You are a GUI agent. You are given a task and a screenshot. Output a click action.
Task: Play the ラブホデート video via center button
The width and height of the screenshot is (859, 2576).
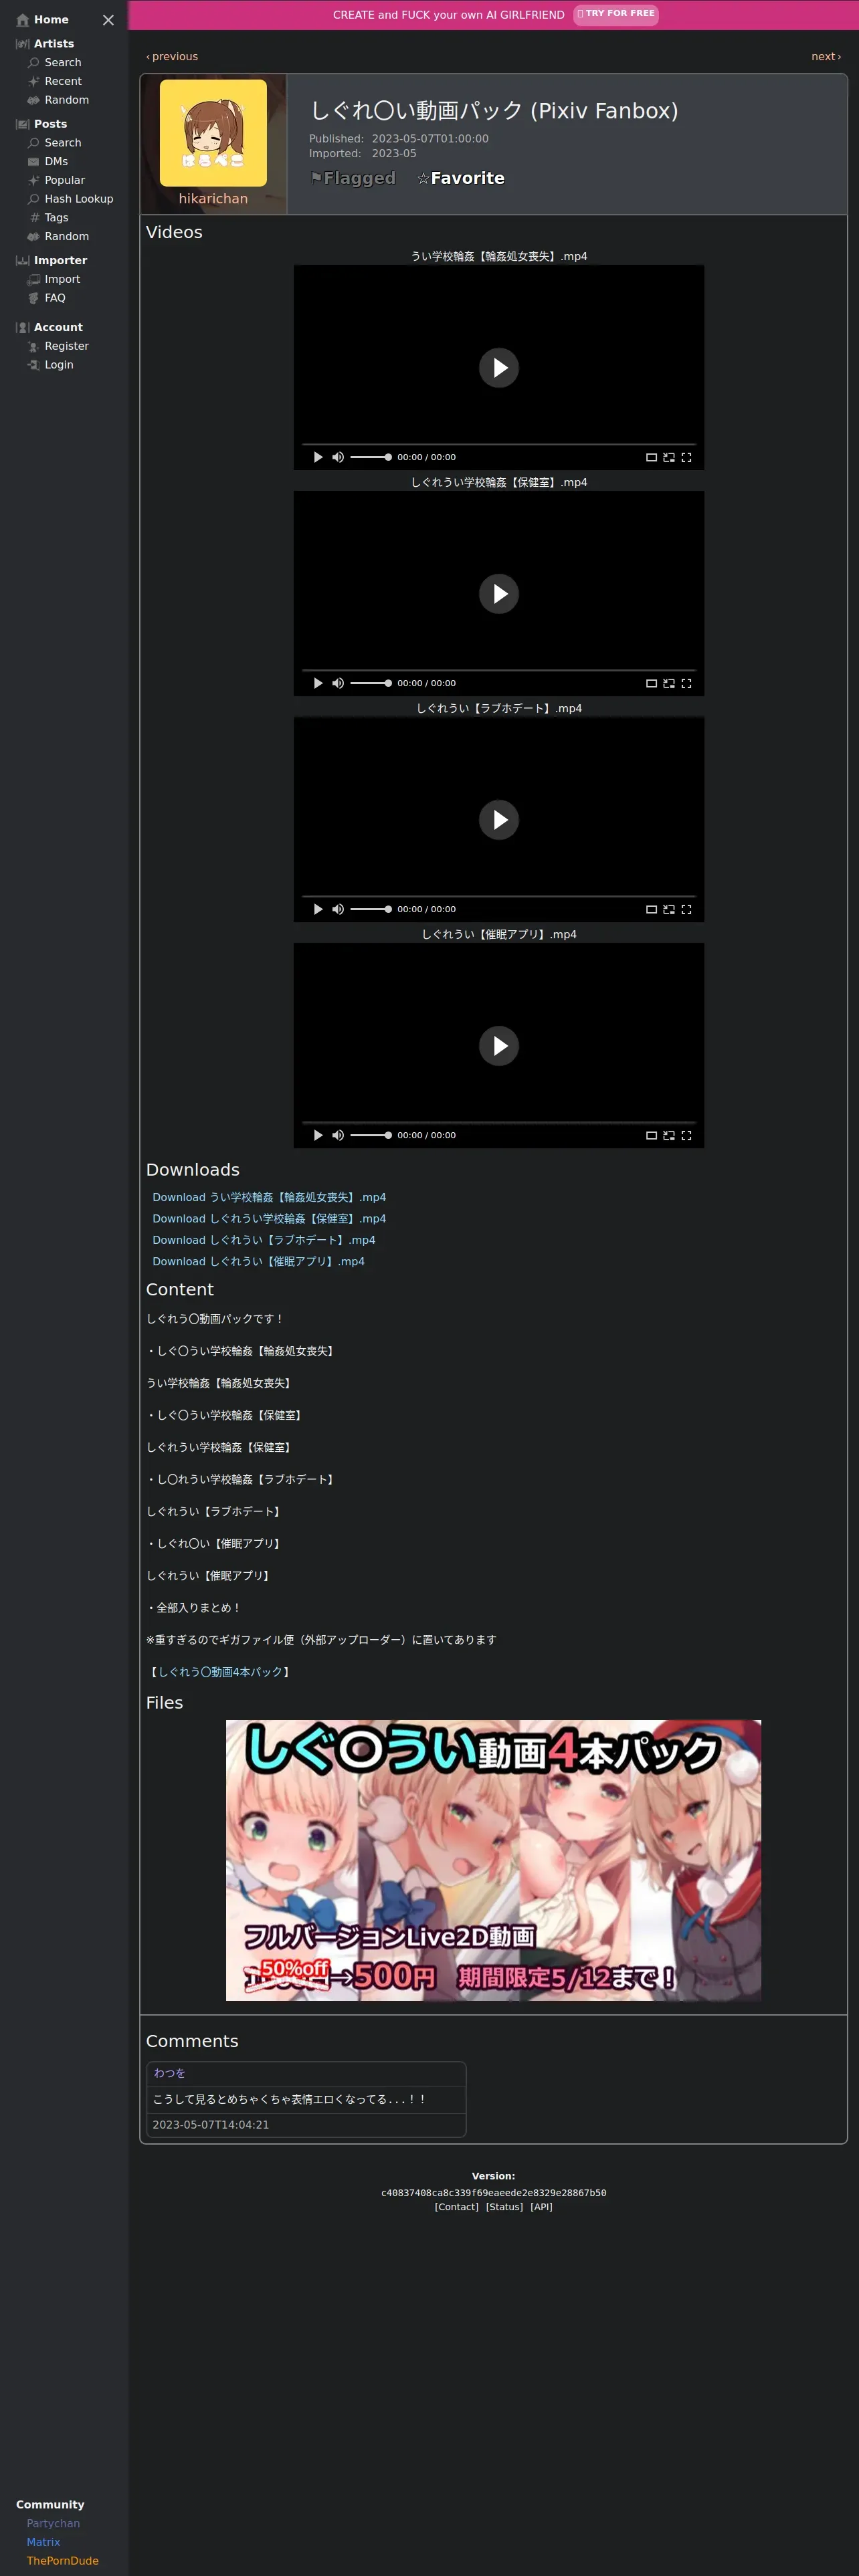(x=499, y=820)
